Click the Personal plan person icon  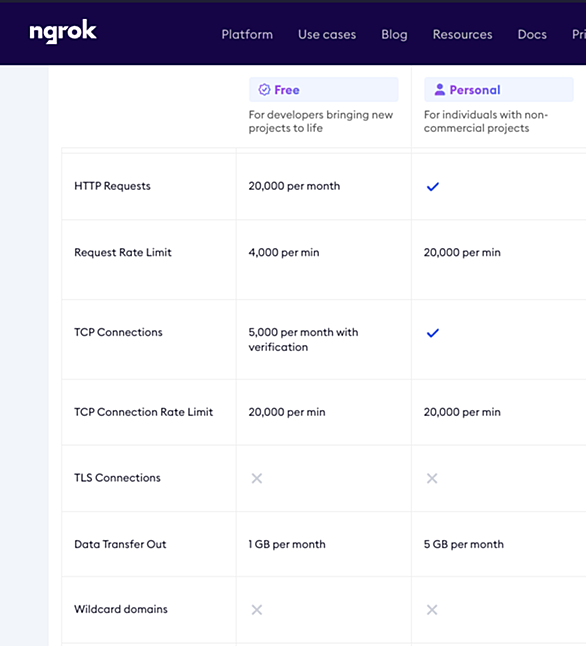point(440,89)
